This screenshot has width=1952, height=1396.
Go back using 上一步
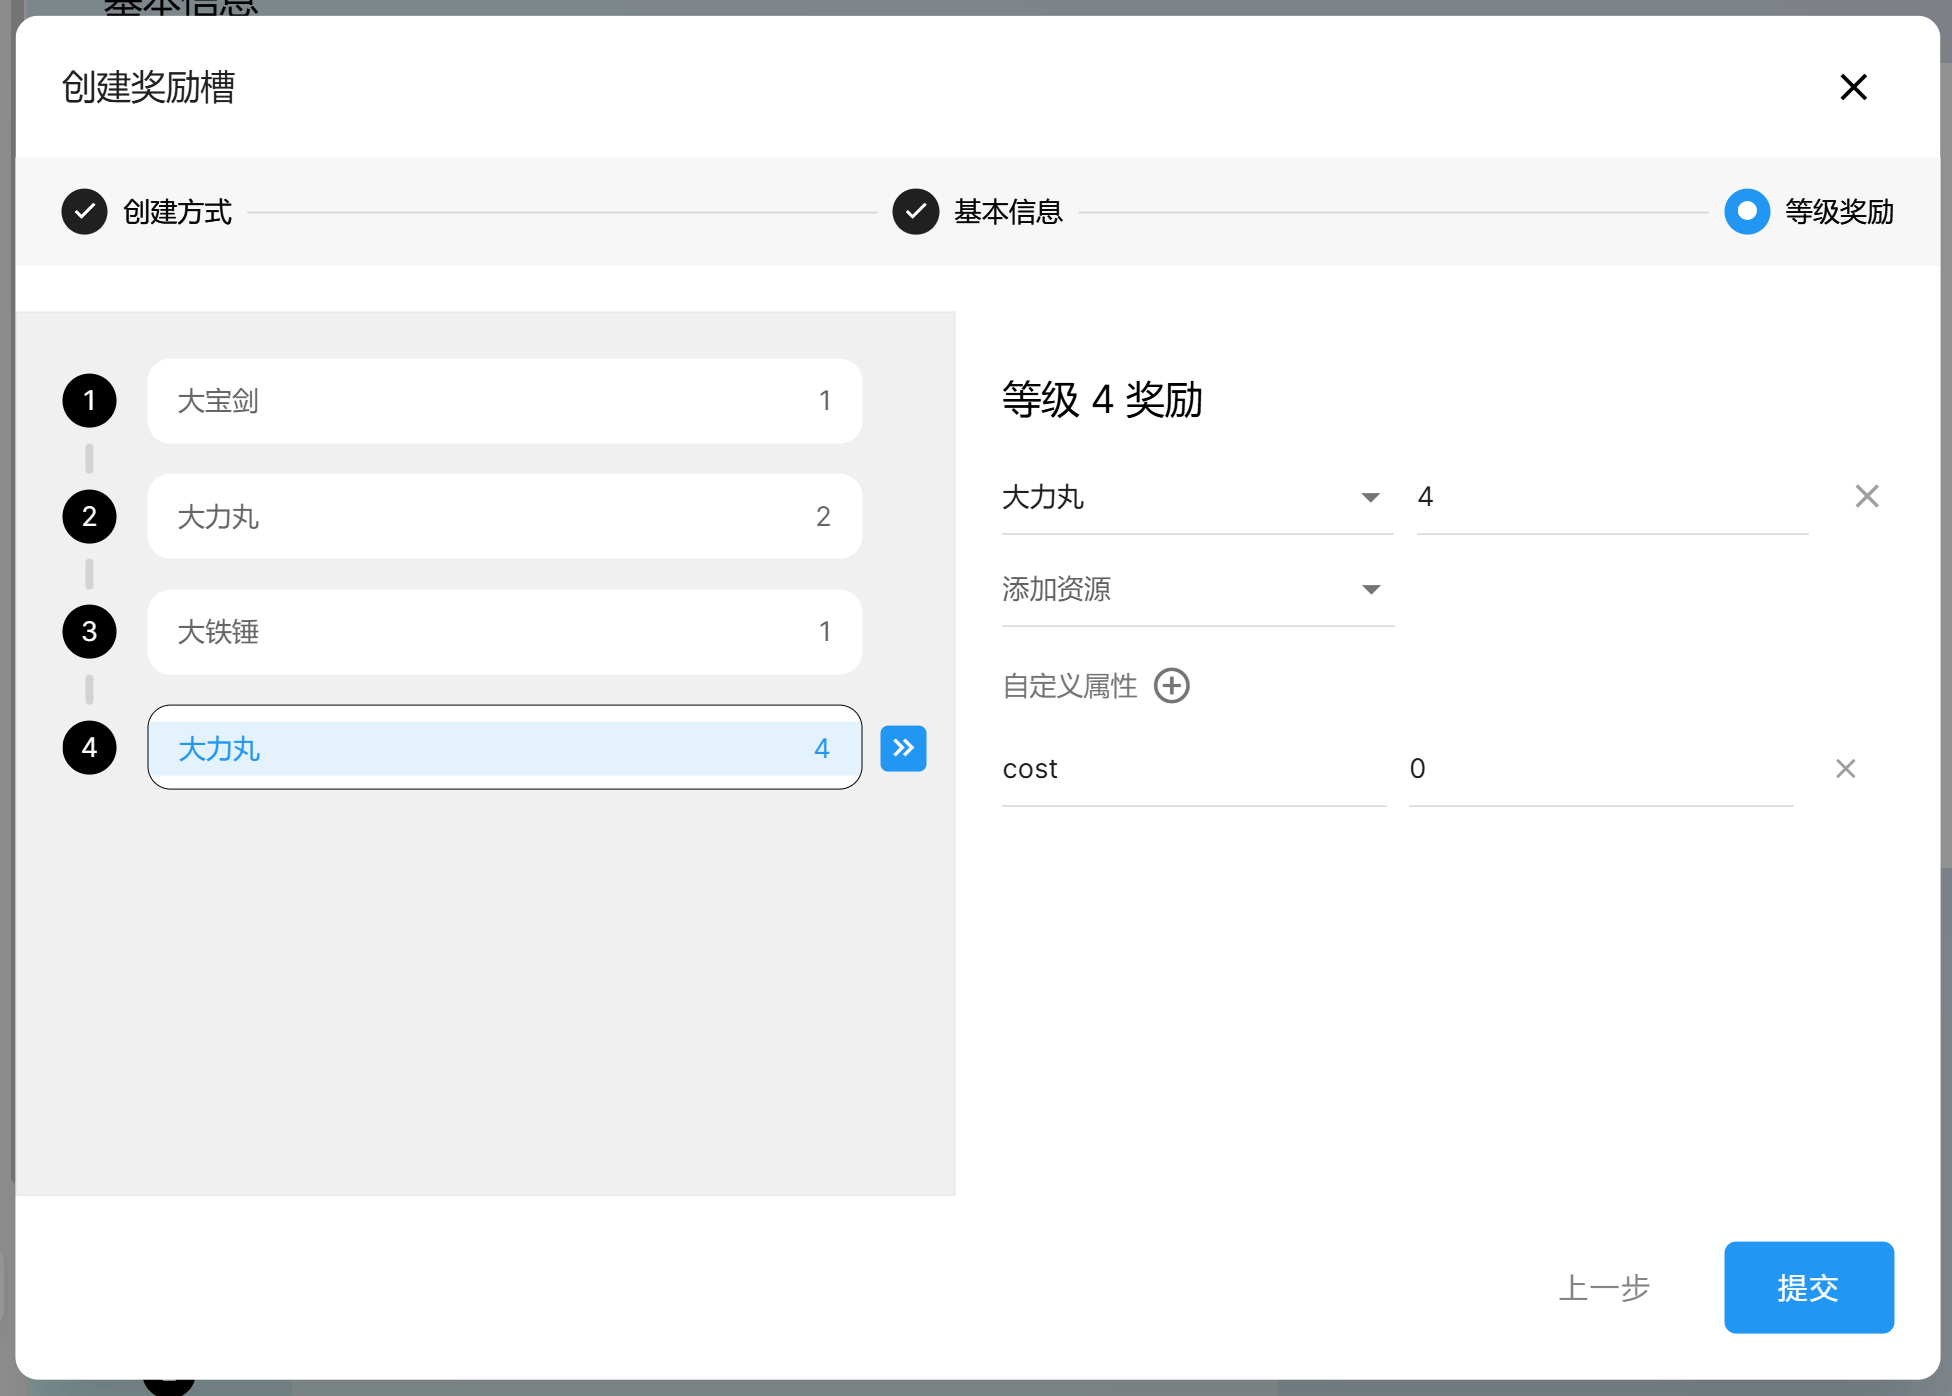pyautogui.click(x=1604, y=1287)
